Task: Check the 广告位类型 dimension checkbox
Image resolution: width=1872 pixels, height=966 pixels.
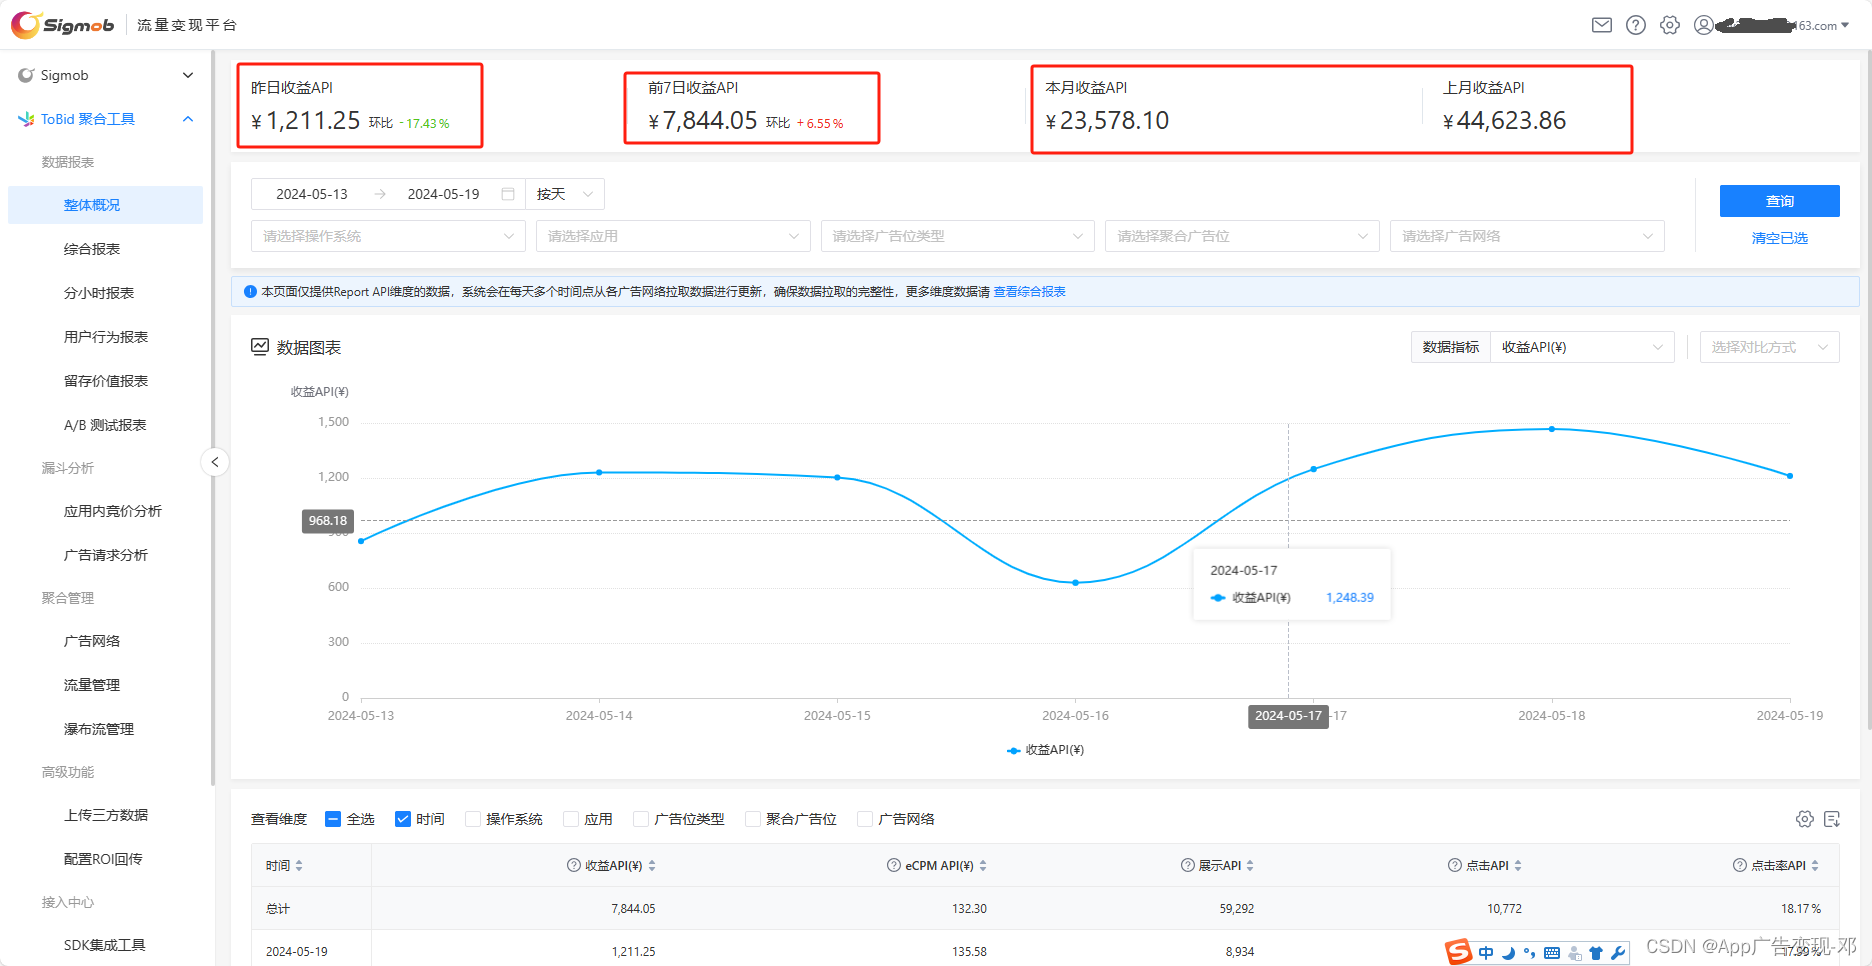Action: [641, 819]
